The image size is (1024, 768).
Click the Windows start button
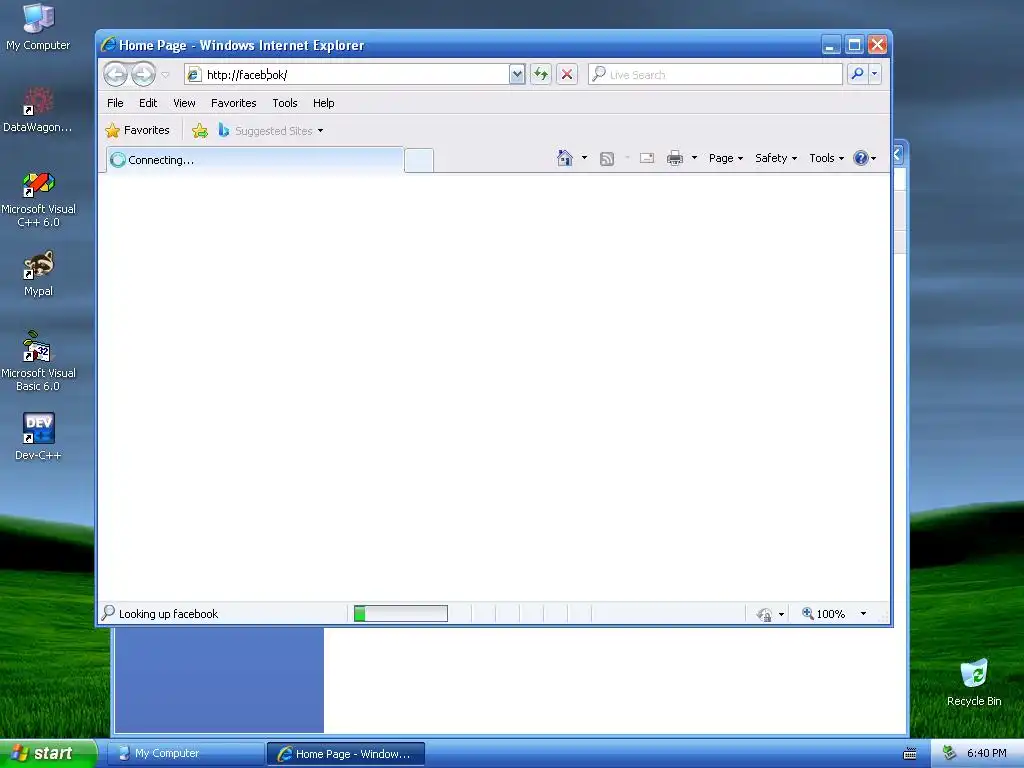point(48,753)
